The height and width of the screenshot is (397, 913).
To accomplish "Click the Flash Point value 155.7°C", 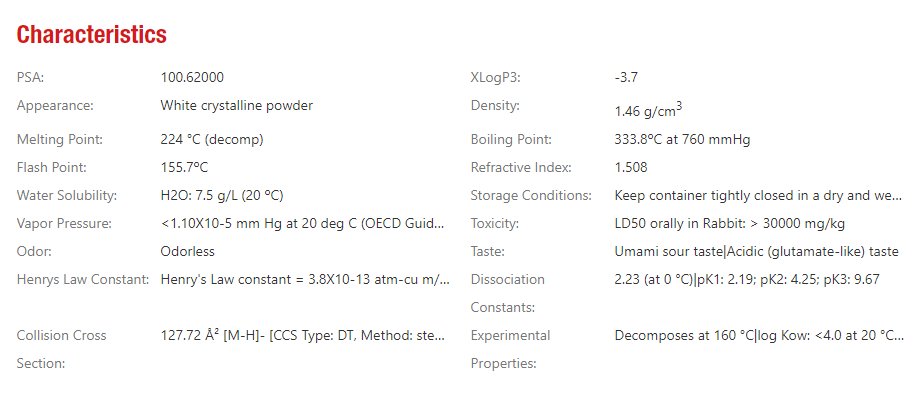I will (x=184, y=168).
